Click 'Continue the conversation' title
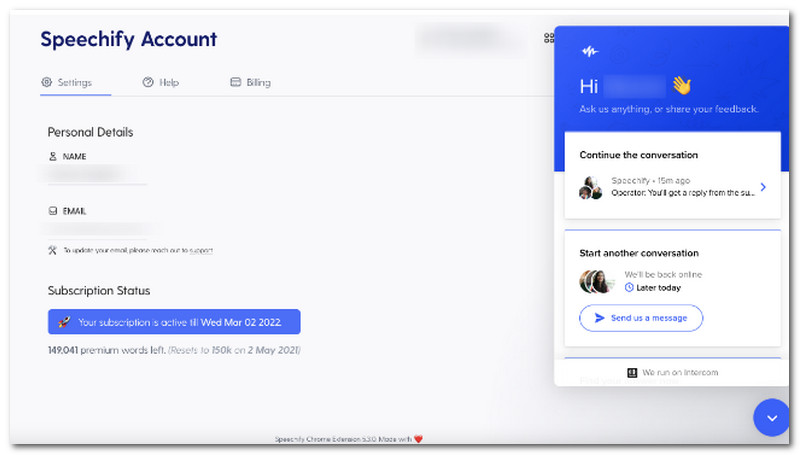This screenshot has width=800, height=455. click(639, 155)
